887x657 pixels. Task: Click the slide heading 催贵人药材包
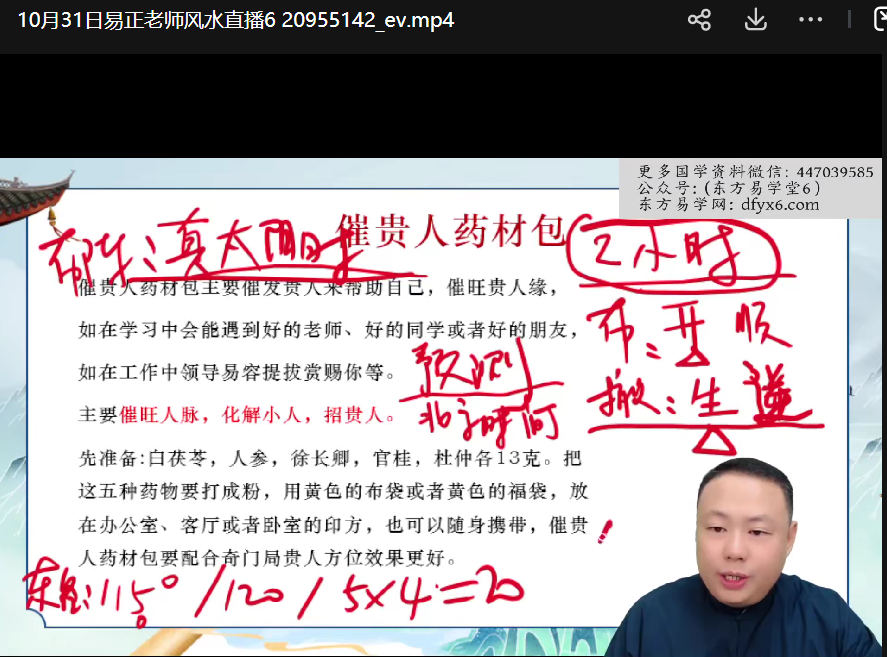452,230
